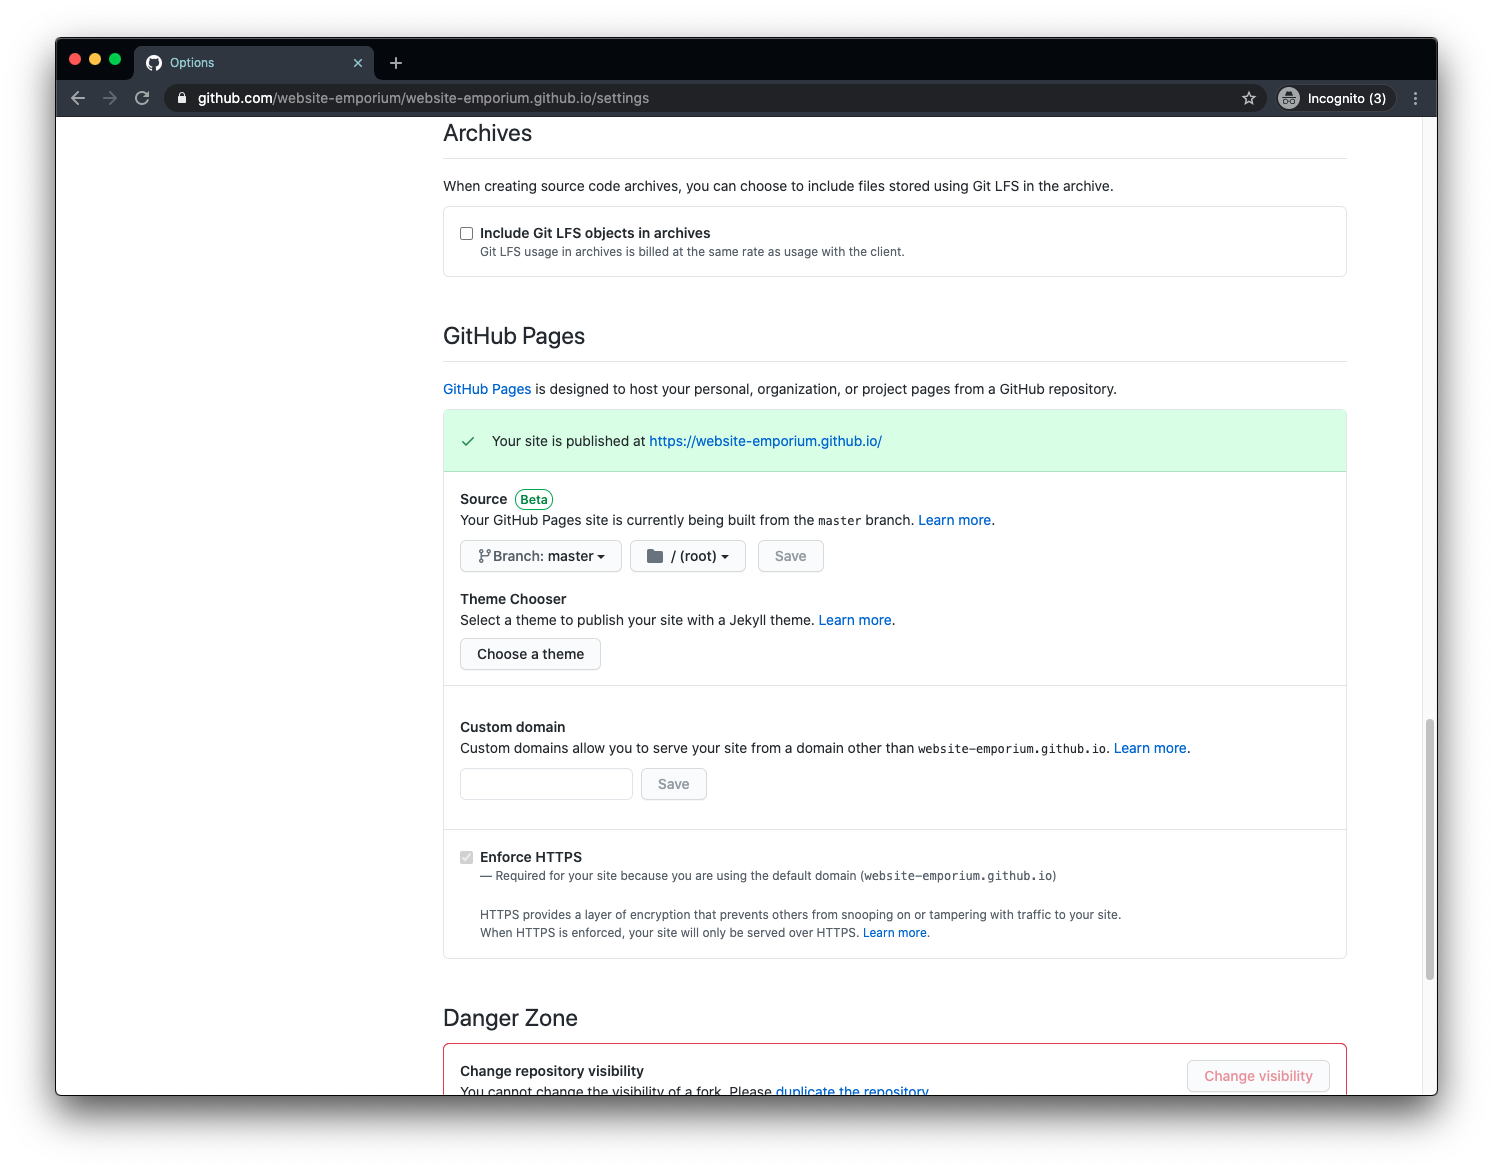The width and height of the screenshot is (1493, 1169).
Task: Click the Incognito (3) profile indicator
Action: click(1336, 98)
